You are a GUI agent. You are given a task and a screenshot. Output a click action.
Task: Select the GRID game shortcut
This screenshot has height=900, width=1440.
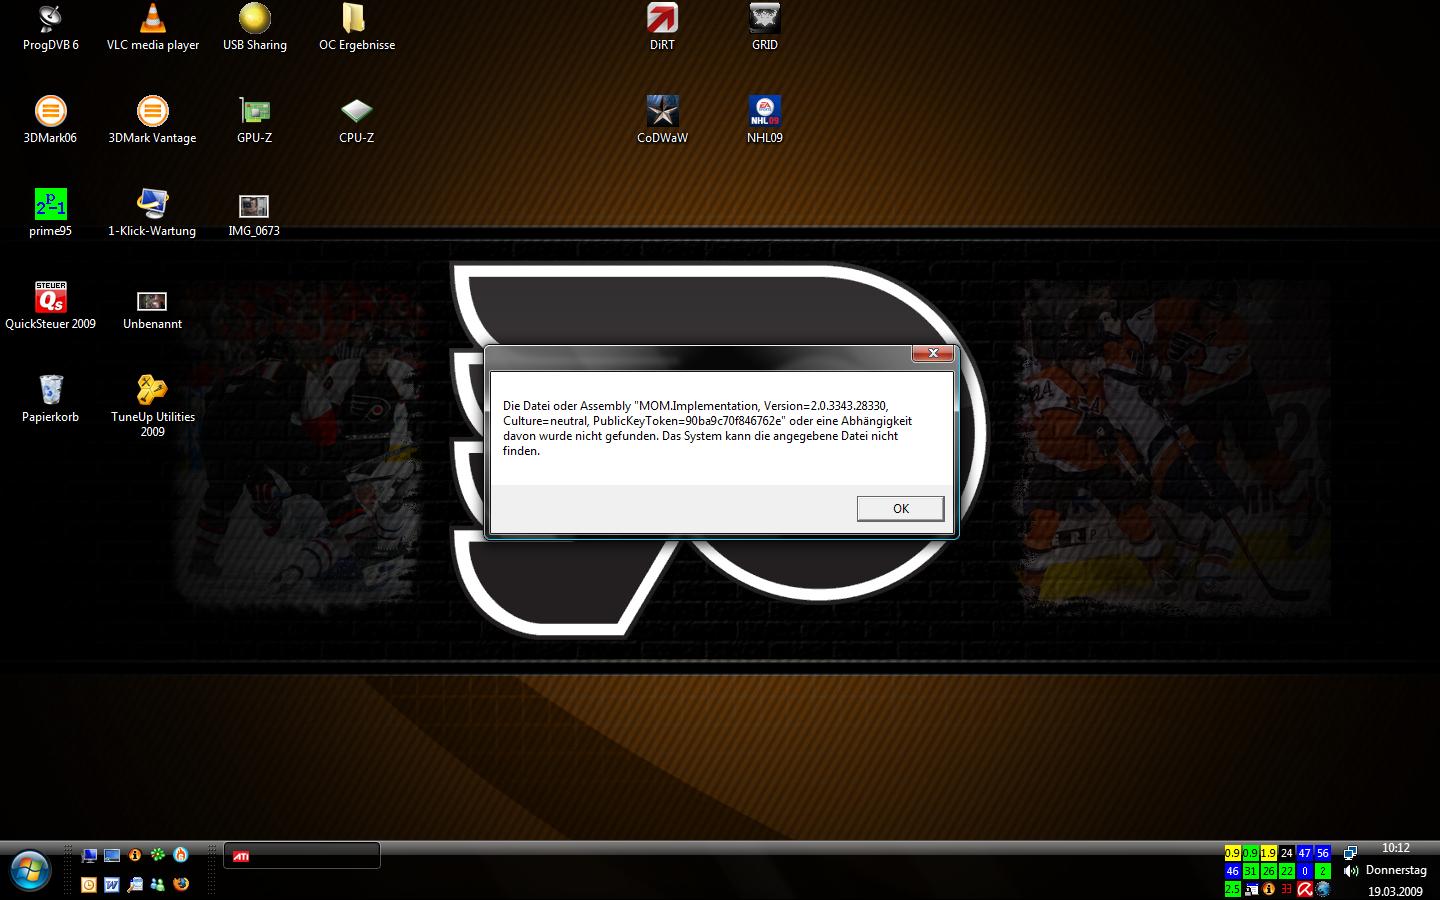click(765, 27)
